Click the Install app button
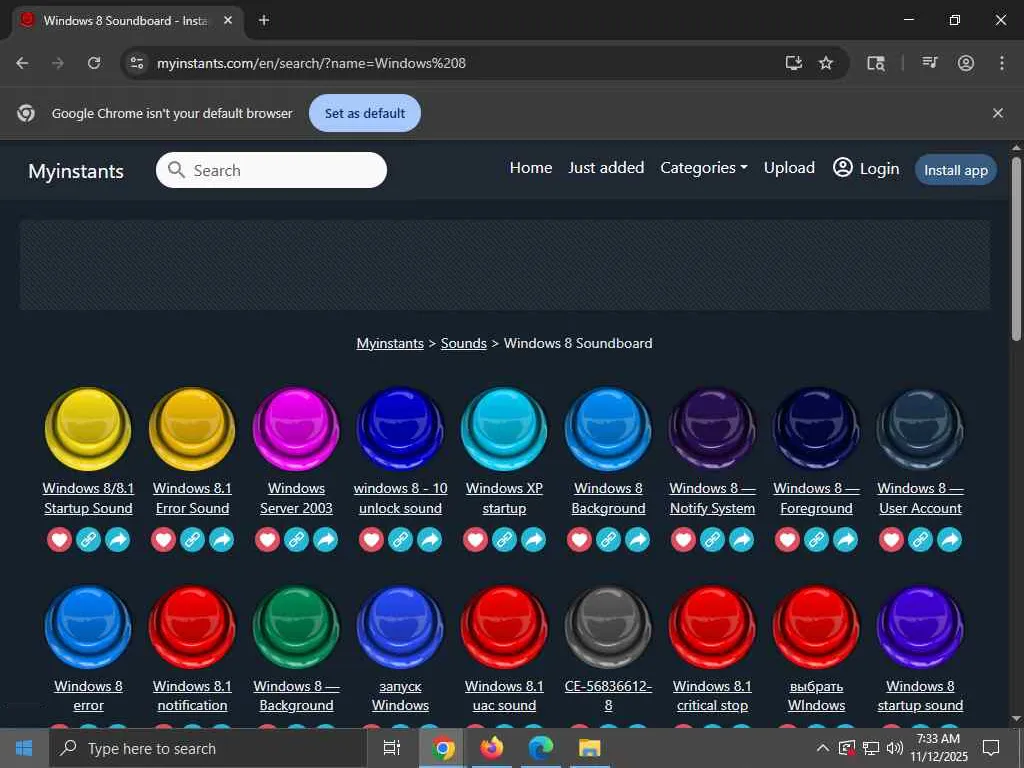This screenshot has height=768, width=1024. [x=955, y=170]
